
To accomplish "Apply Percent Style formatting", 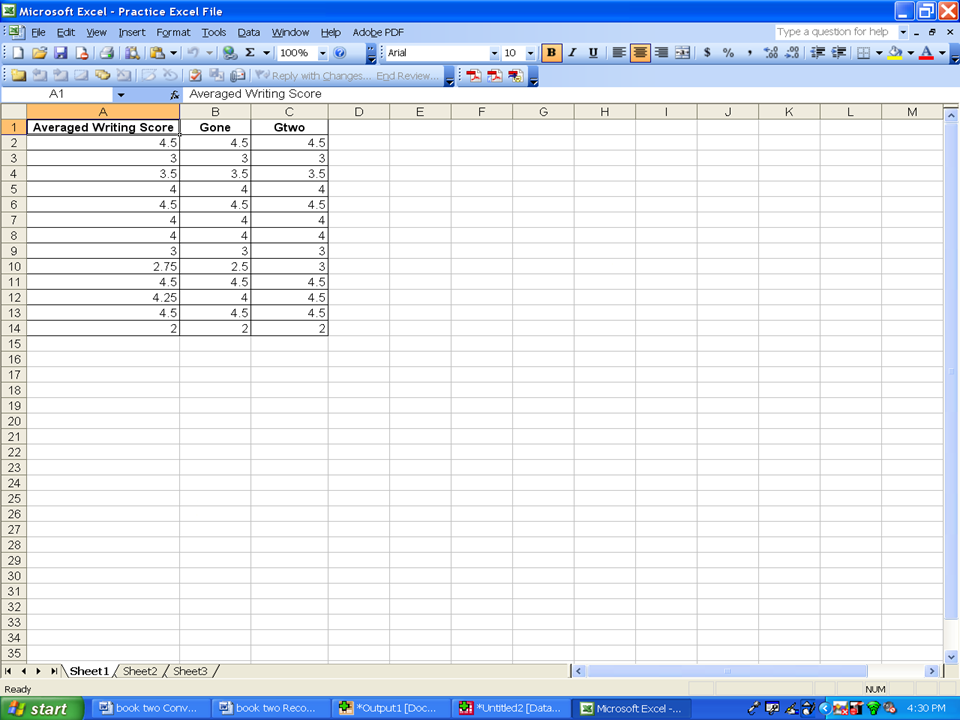I will [x=728, y=53].
